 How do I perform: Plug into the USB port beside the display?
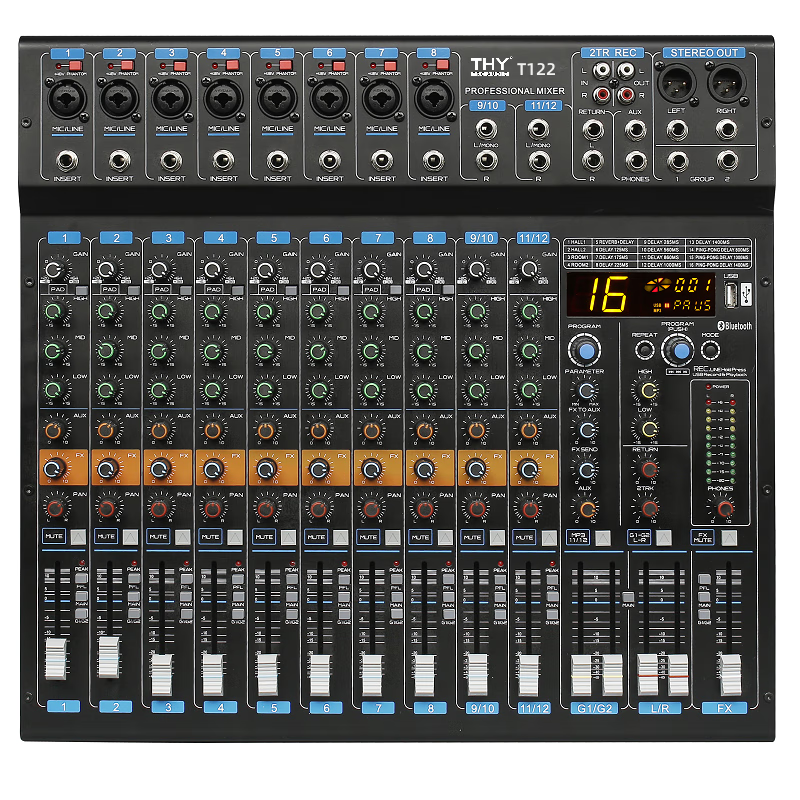(729, 291)
